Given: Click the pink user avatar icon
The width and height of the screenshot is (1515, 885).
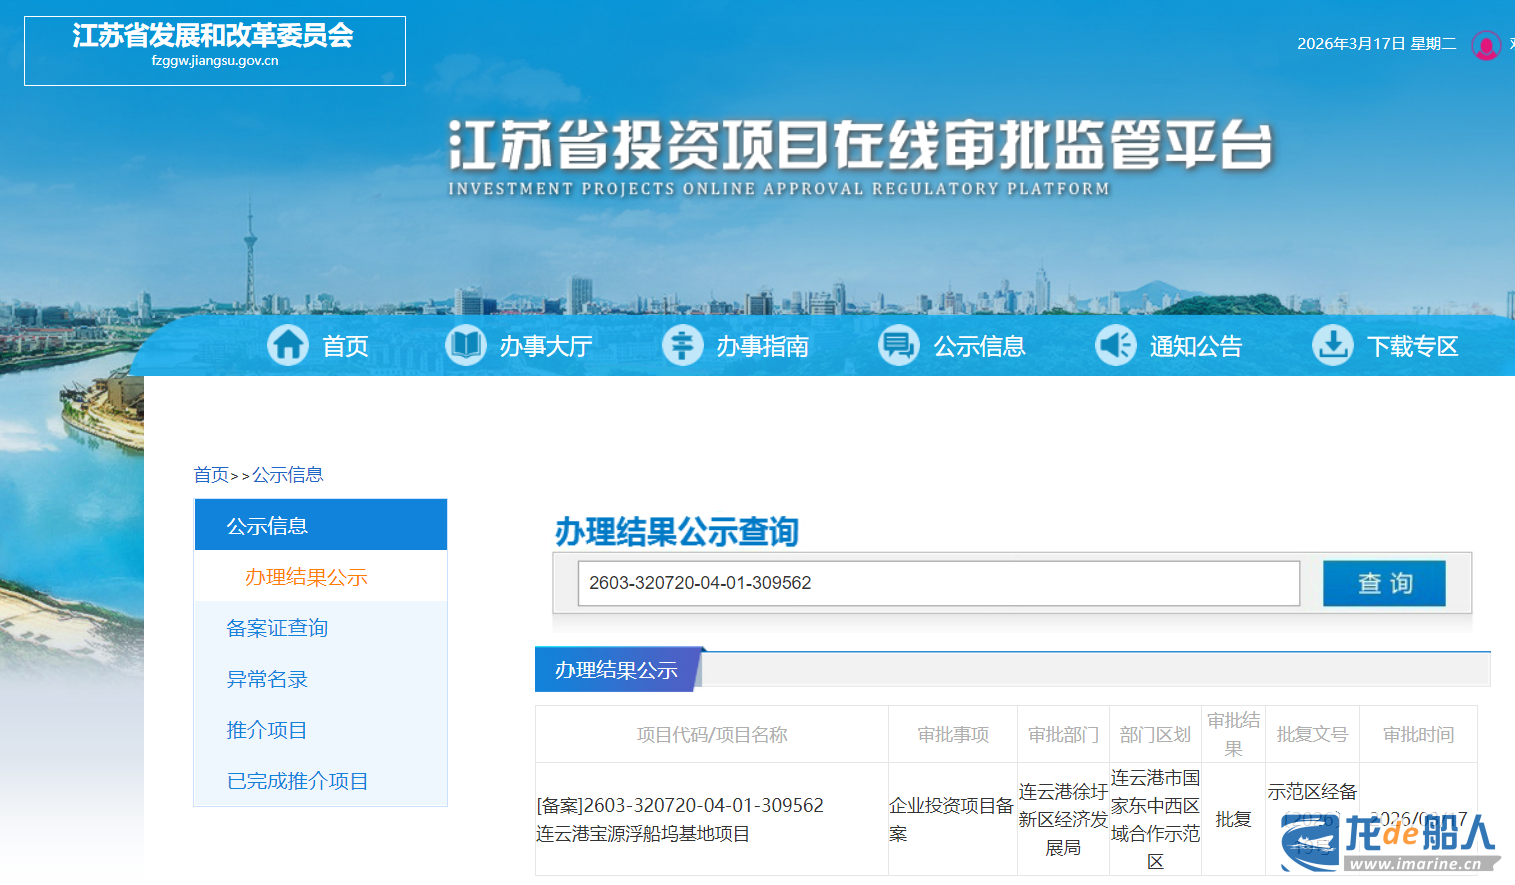Looking at the screenshot, I should coord(1485,45).
